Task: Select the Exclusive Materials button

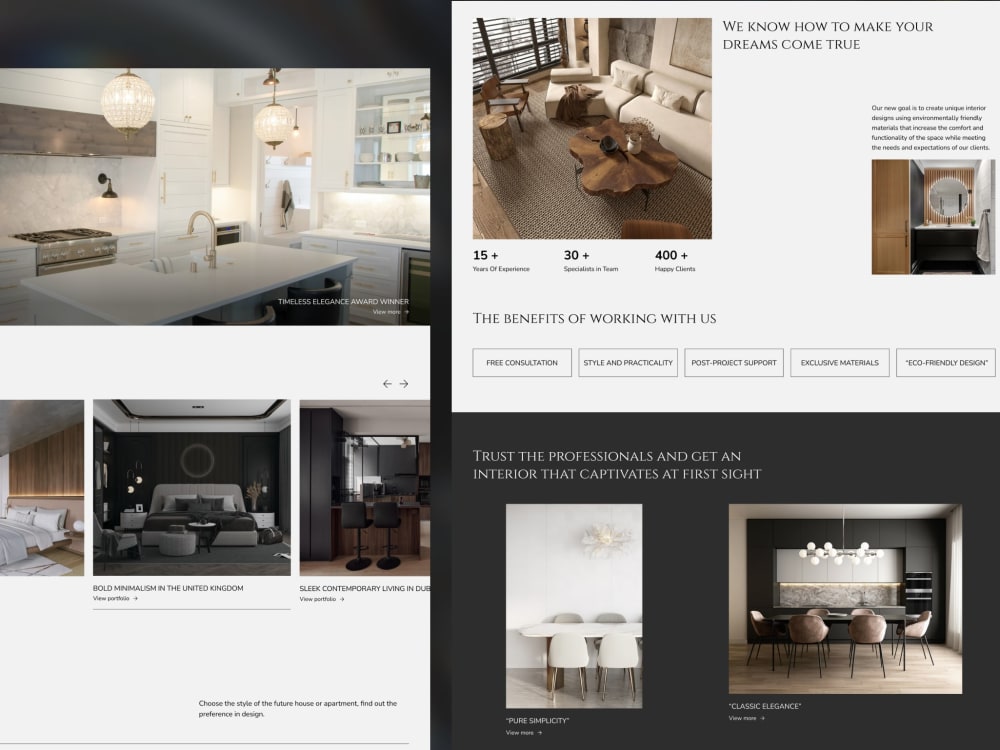Action: pyautogui.click(x=840, y=362)
